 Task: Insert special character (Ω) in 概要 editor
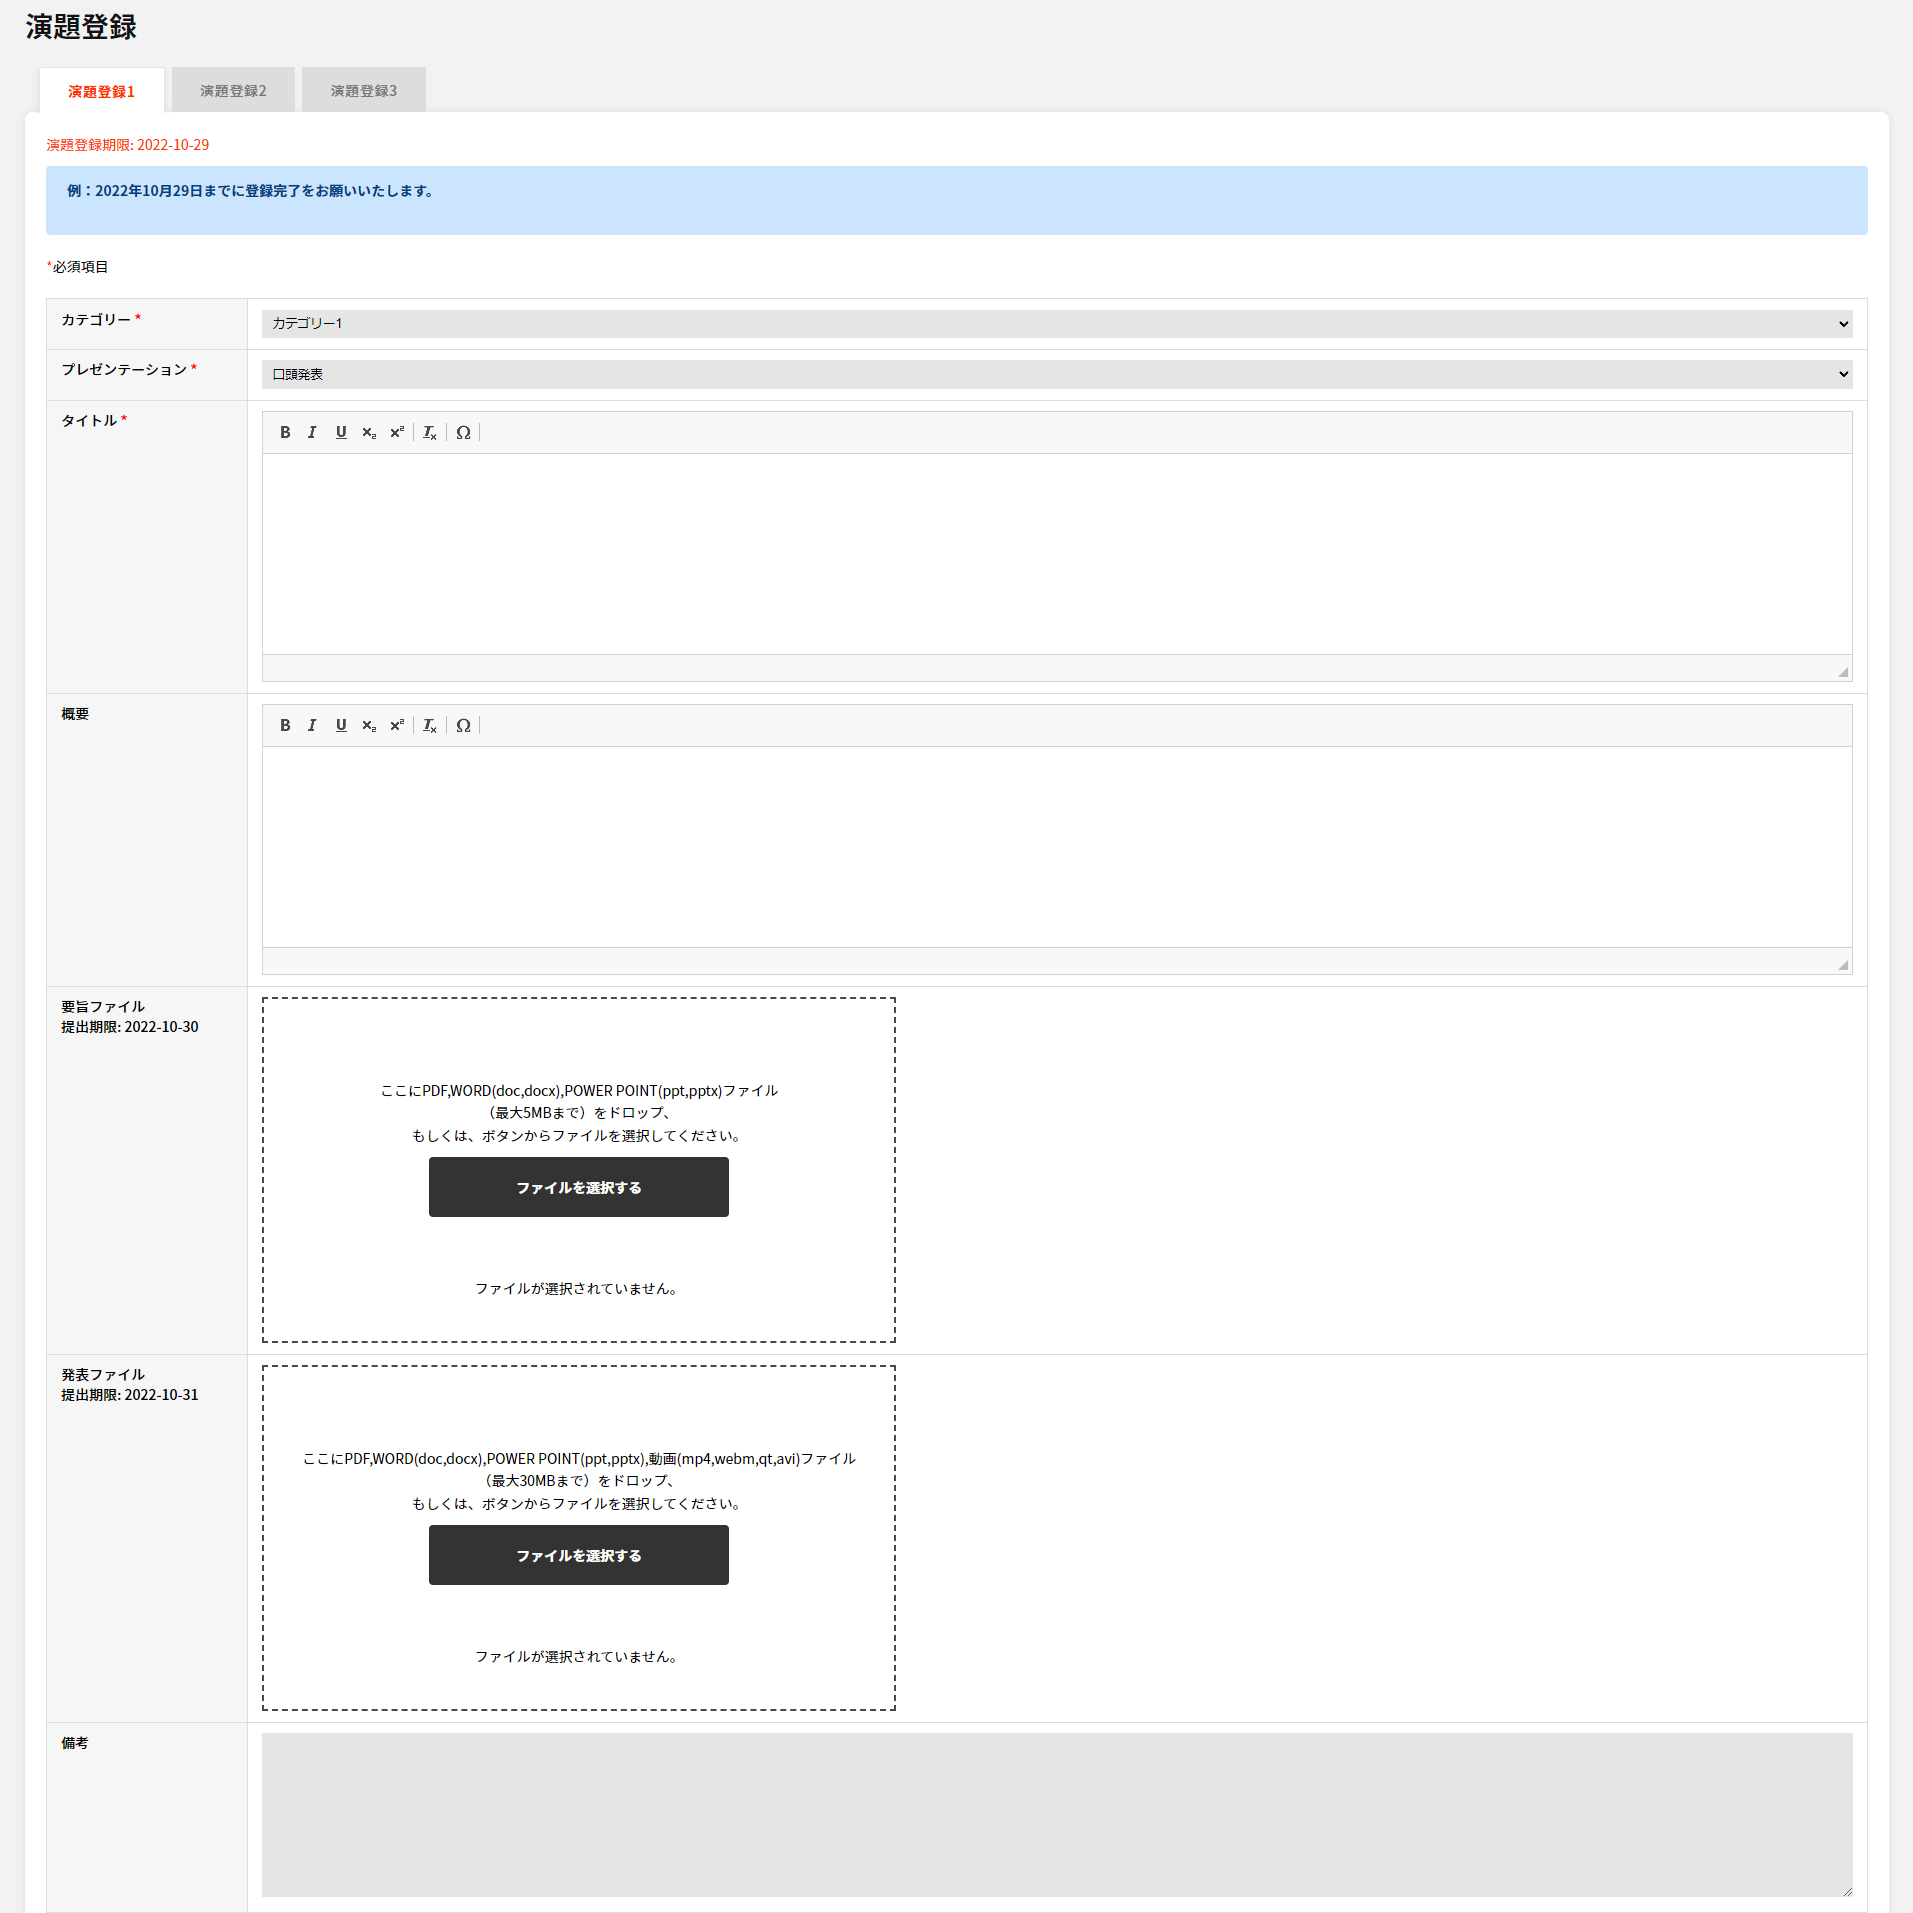[x=463, y=725]
